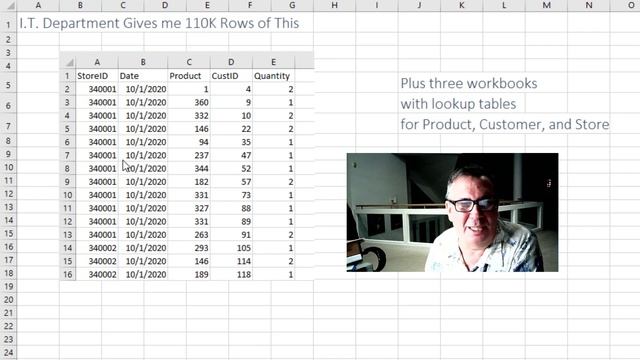Select worksheet column header I
Image resolution: width=640 pixels, height=360 pixels.
pyautogui.click(x=377, y=5)
